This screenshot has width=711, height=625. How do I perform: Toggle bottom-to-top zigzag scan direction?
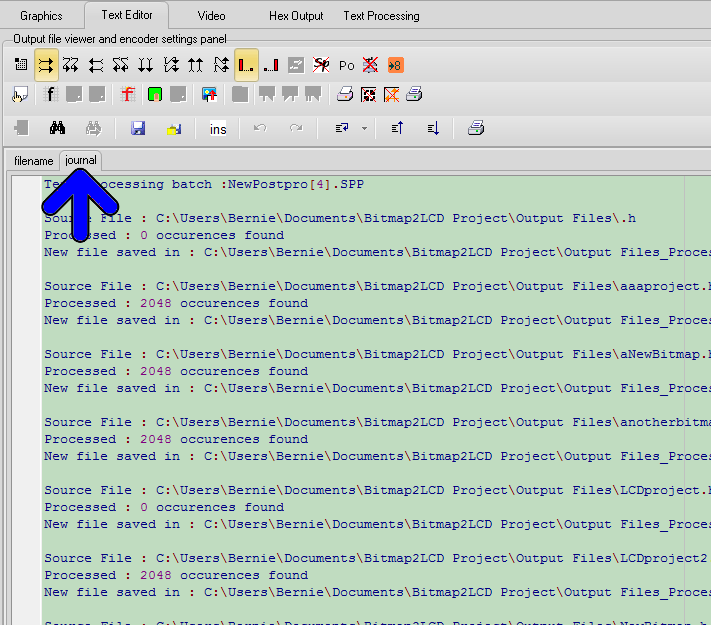(x=221, y=65)
